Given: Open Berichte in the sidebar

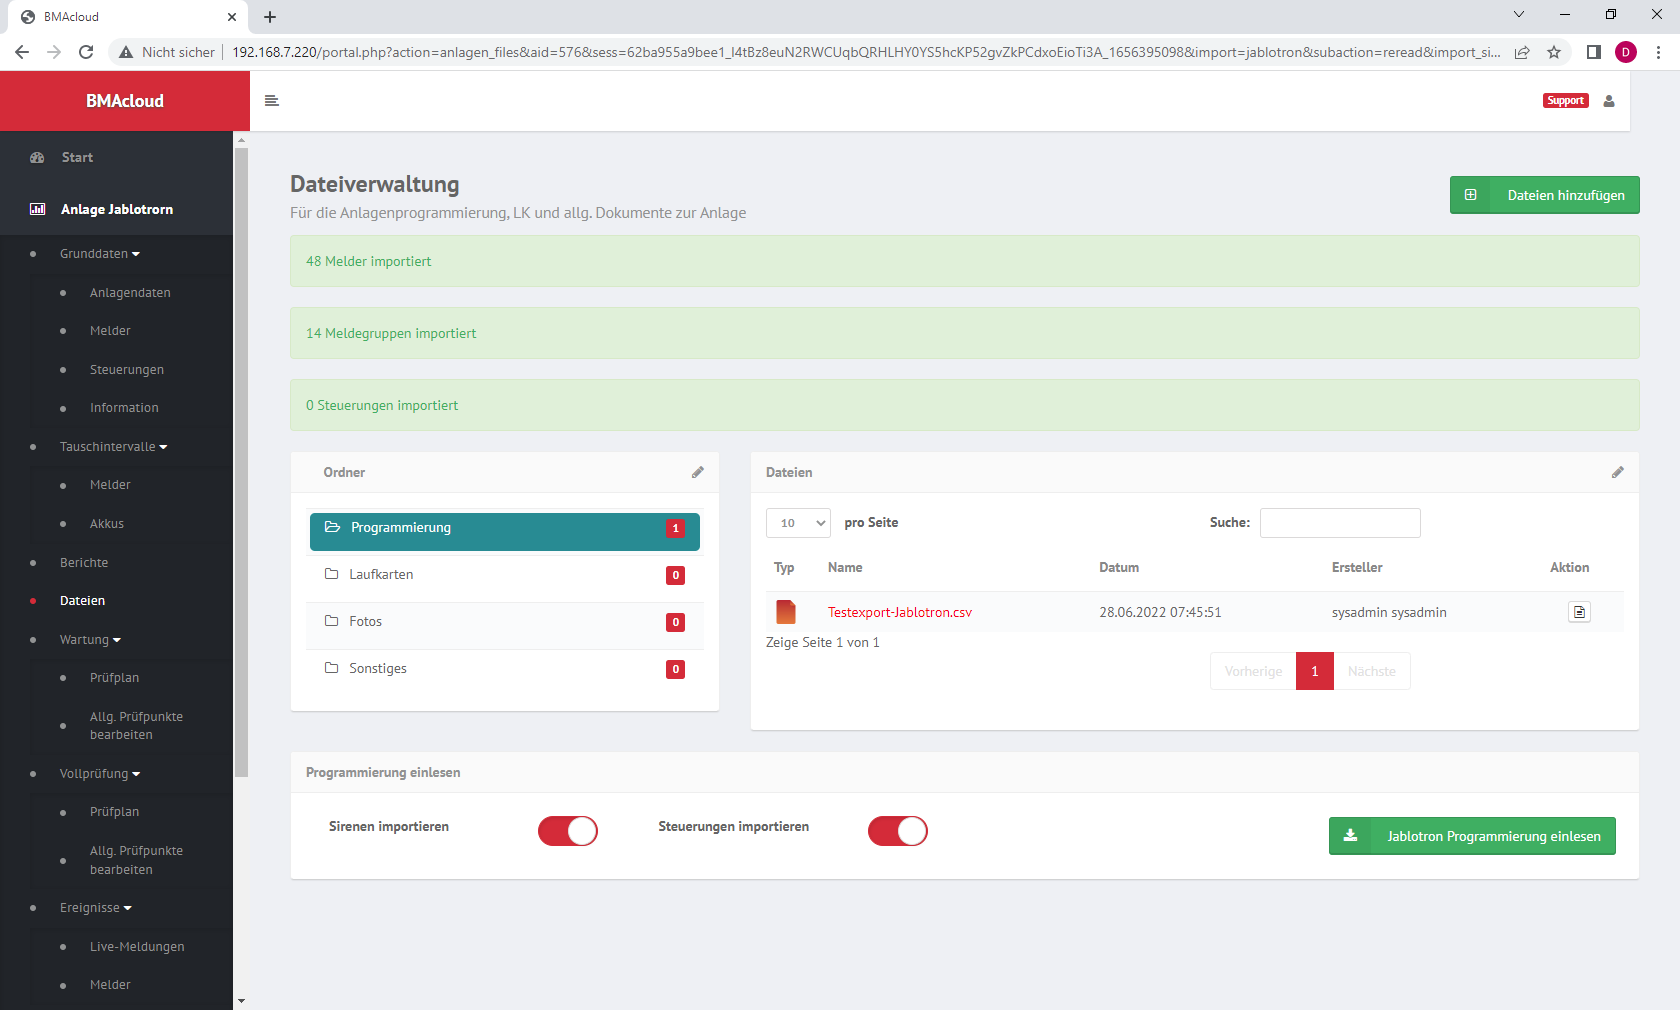Looking at the screenshot, I should 84,563.
